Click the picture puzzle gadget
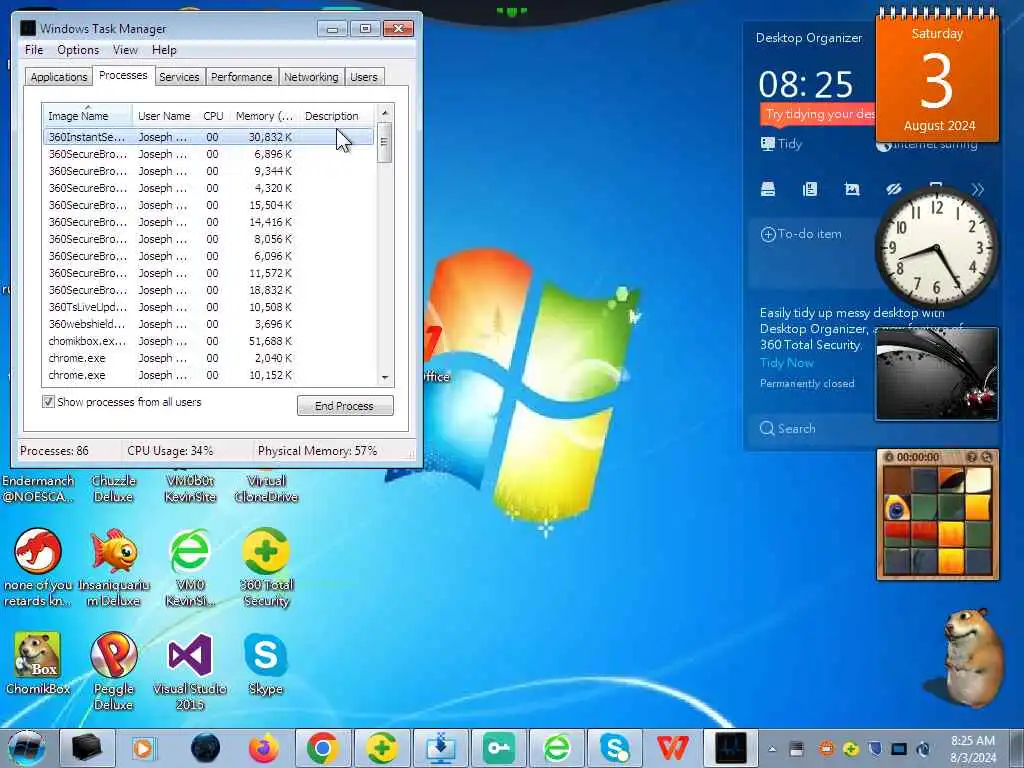Viewport: 1024px width, 768px height. (x=937, y=515)
